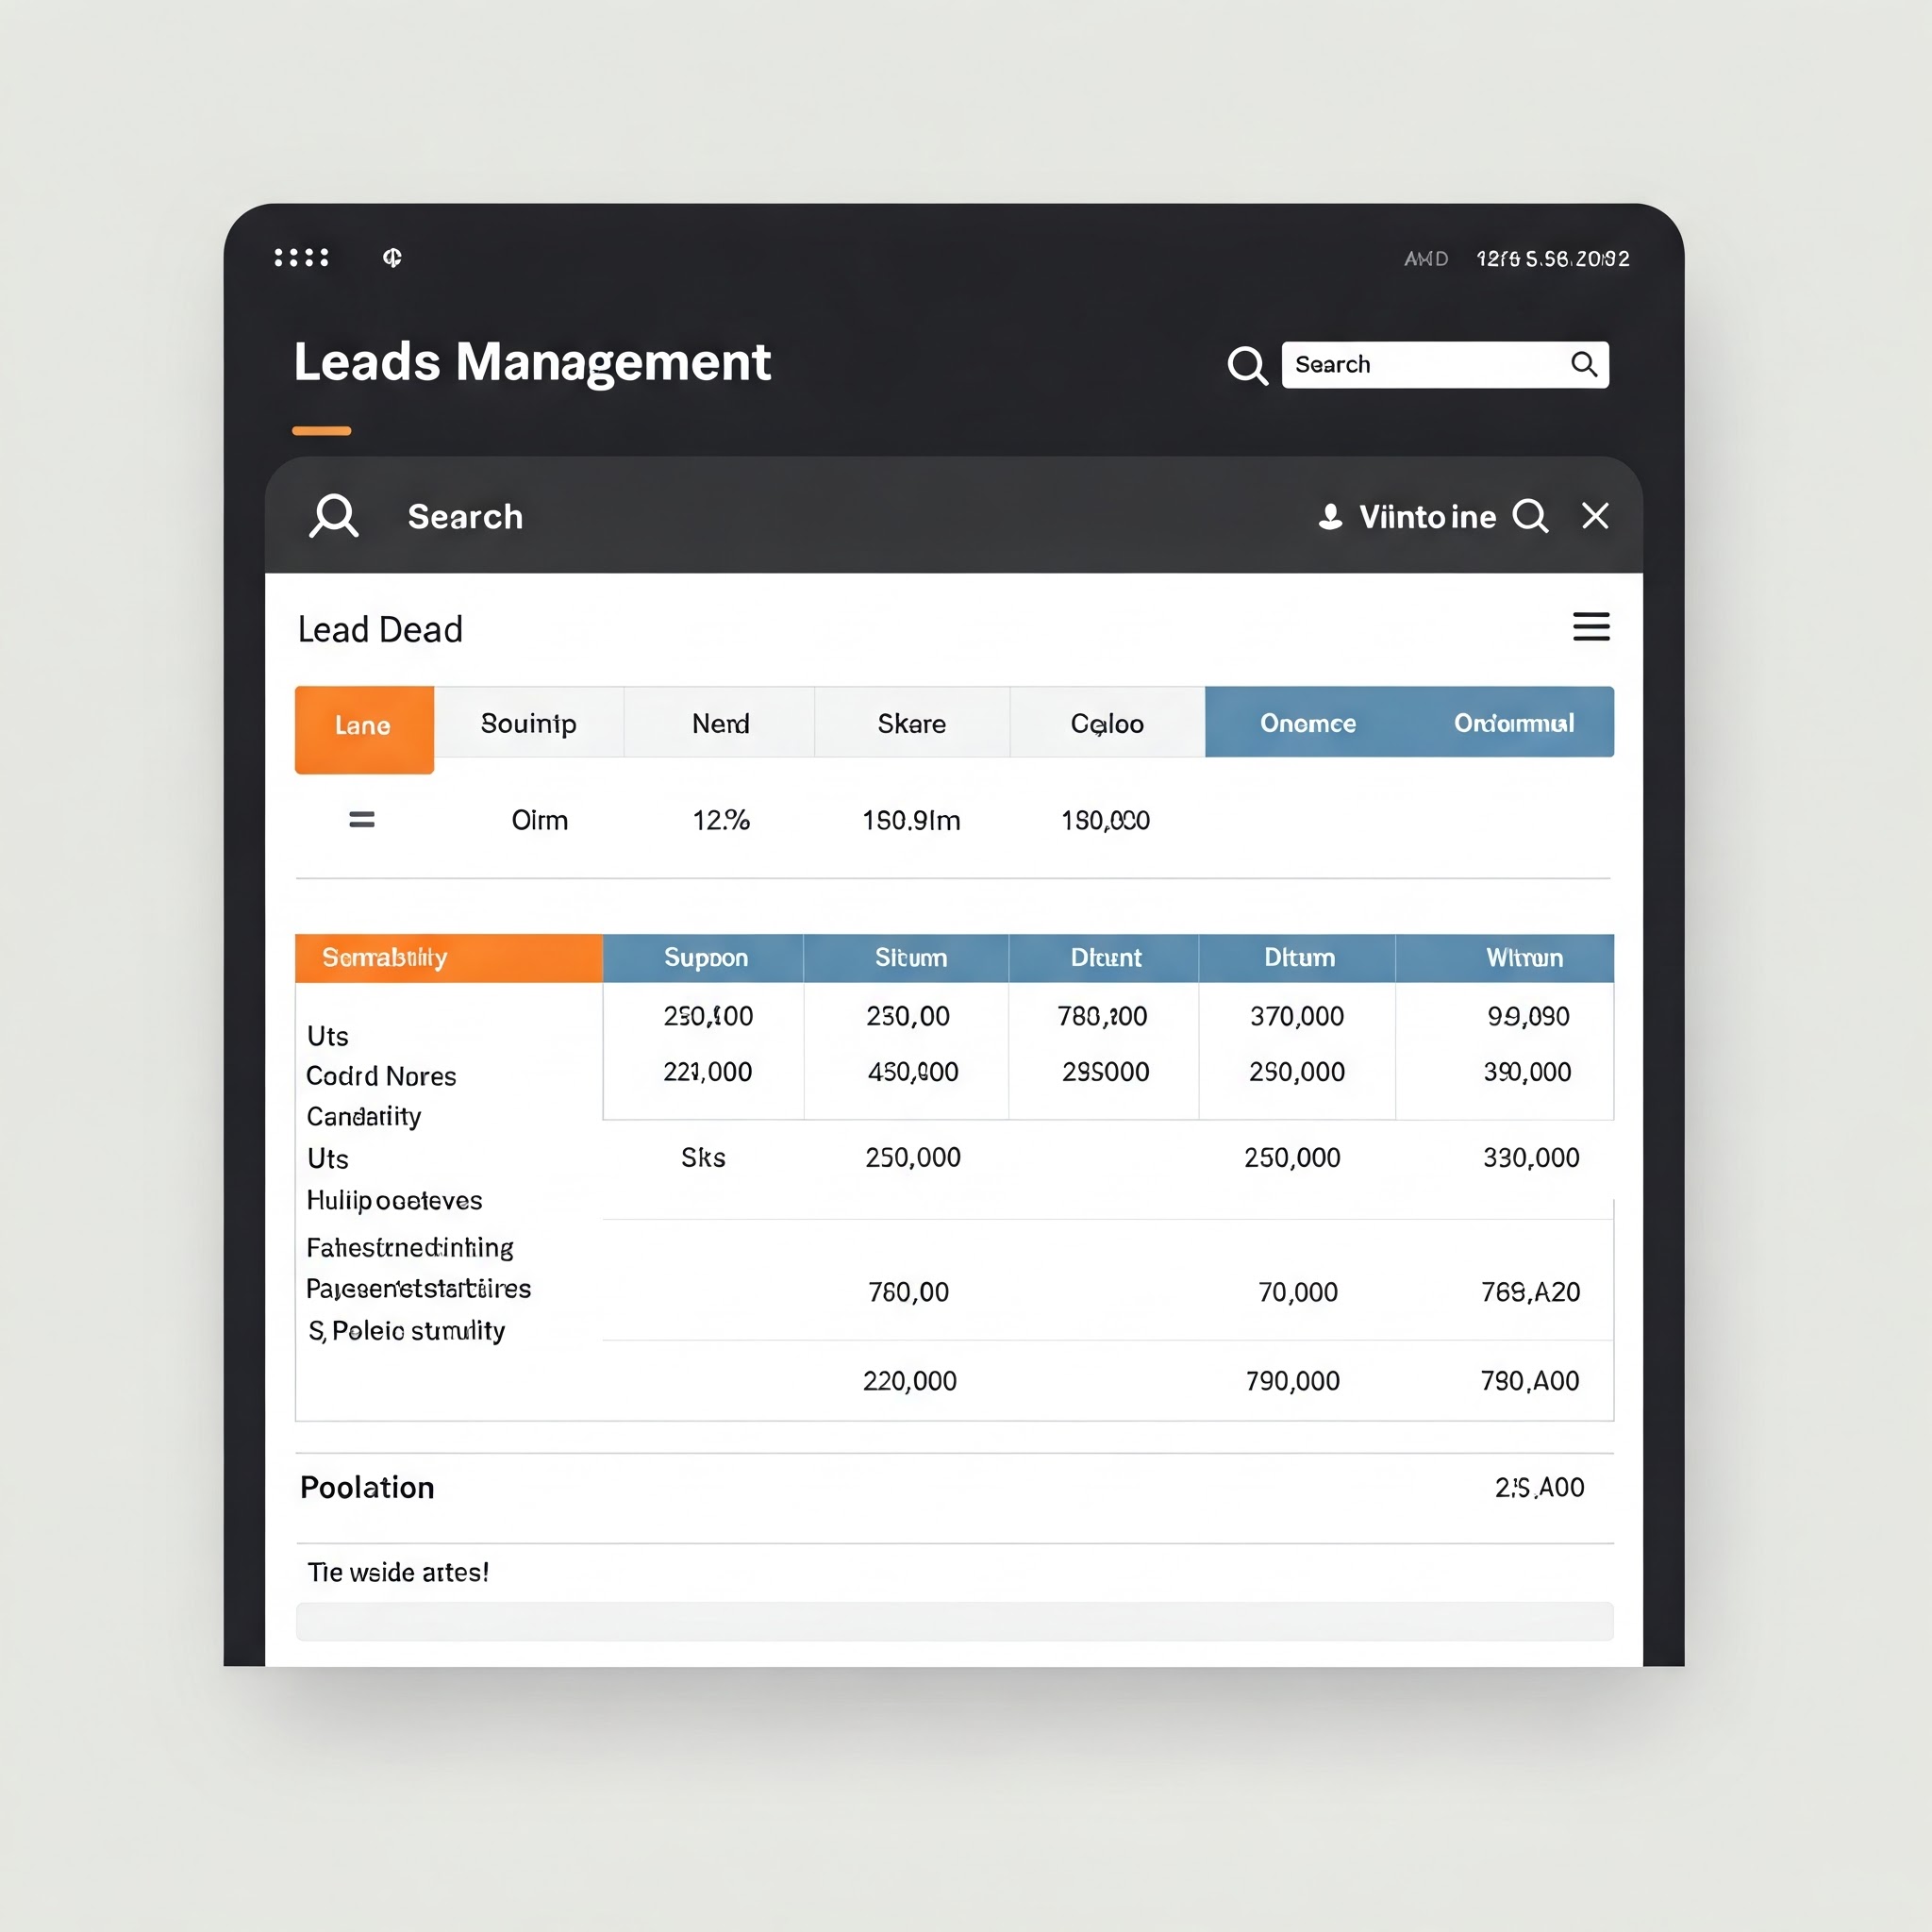Viewport: 1932px width, 1932px height.
Task: Click the small circular icon beside the grid dots
Action: [392, 258]
